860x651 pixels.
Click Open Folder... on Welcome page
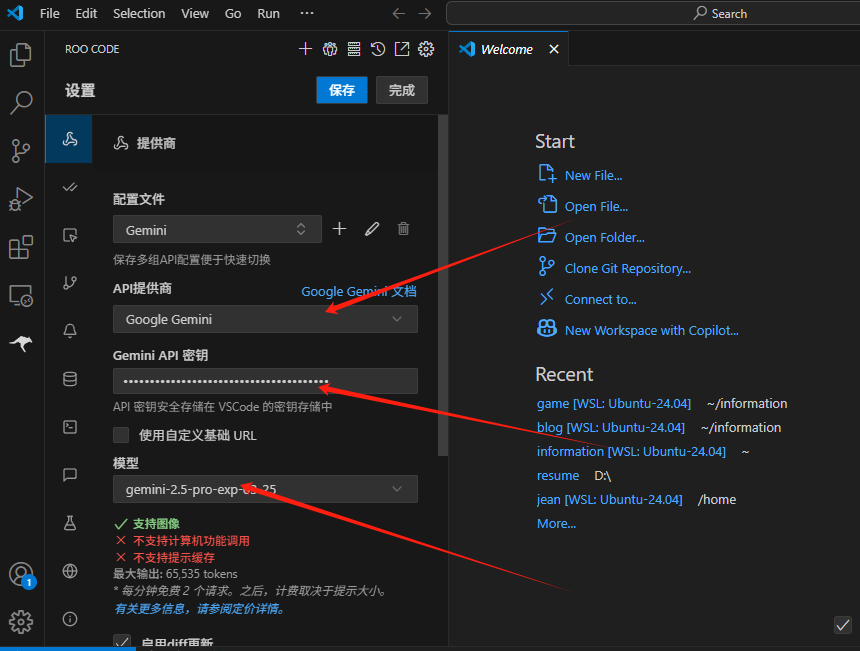[x=604, y=237]
